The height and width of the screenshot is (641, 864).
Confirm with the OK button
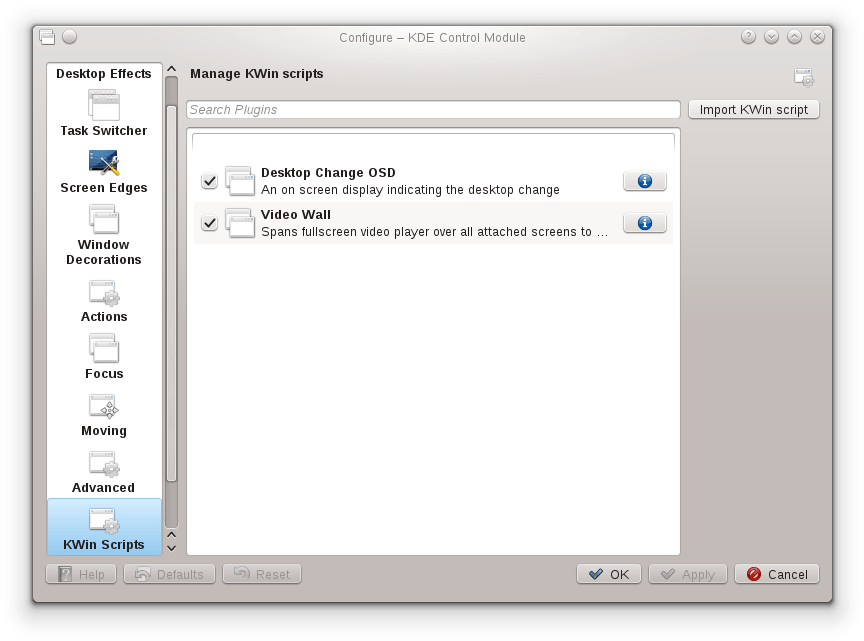click(x=609, y=574)
